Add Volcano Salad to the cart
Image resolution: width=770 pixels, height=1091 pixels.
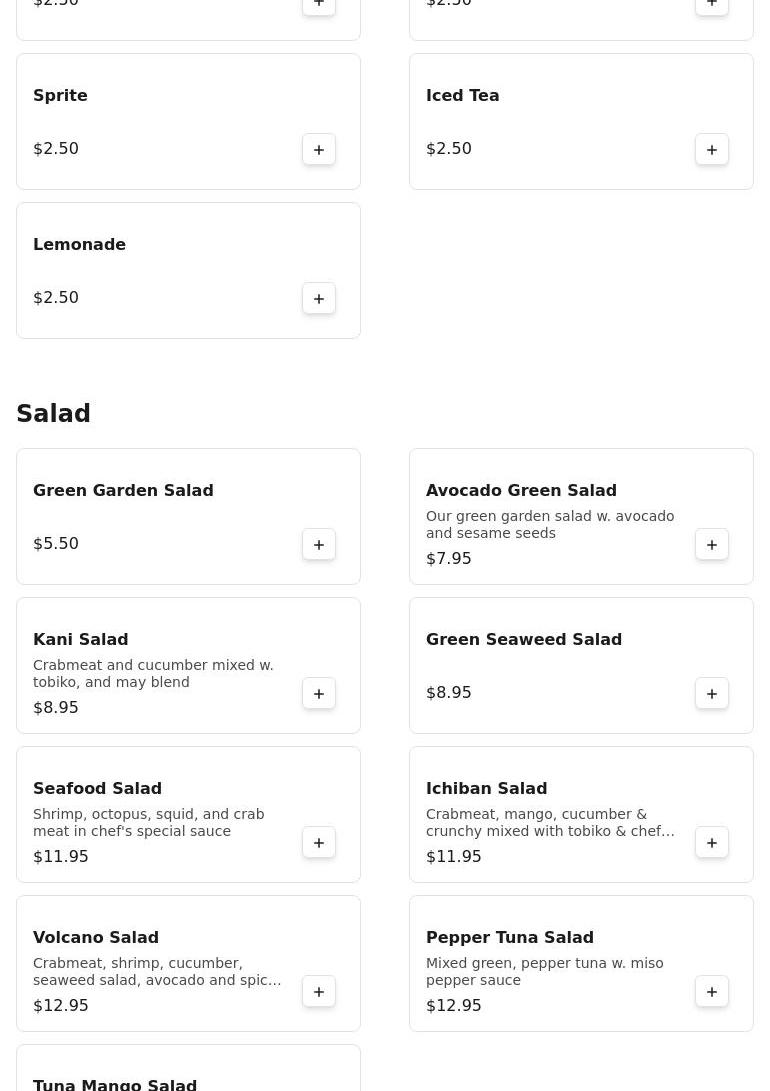pyautogui.click(x=319, y=991)
